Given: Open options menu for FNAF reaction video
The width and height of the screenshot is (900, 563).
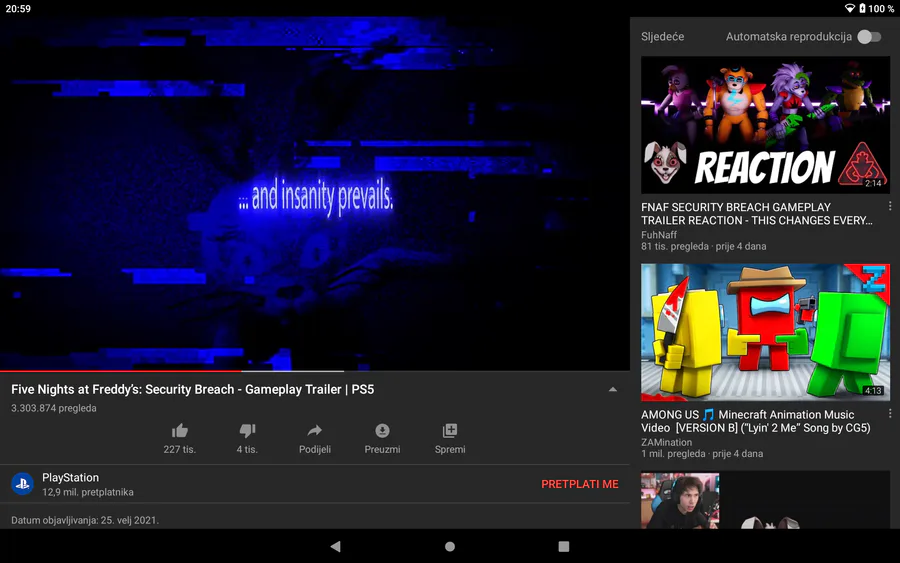Looking at the screenshot, I should (x=890, y=206).
